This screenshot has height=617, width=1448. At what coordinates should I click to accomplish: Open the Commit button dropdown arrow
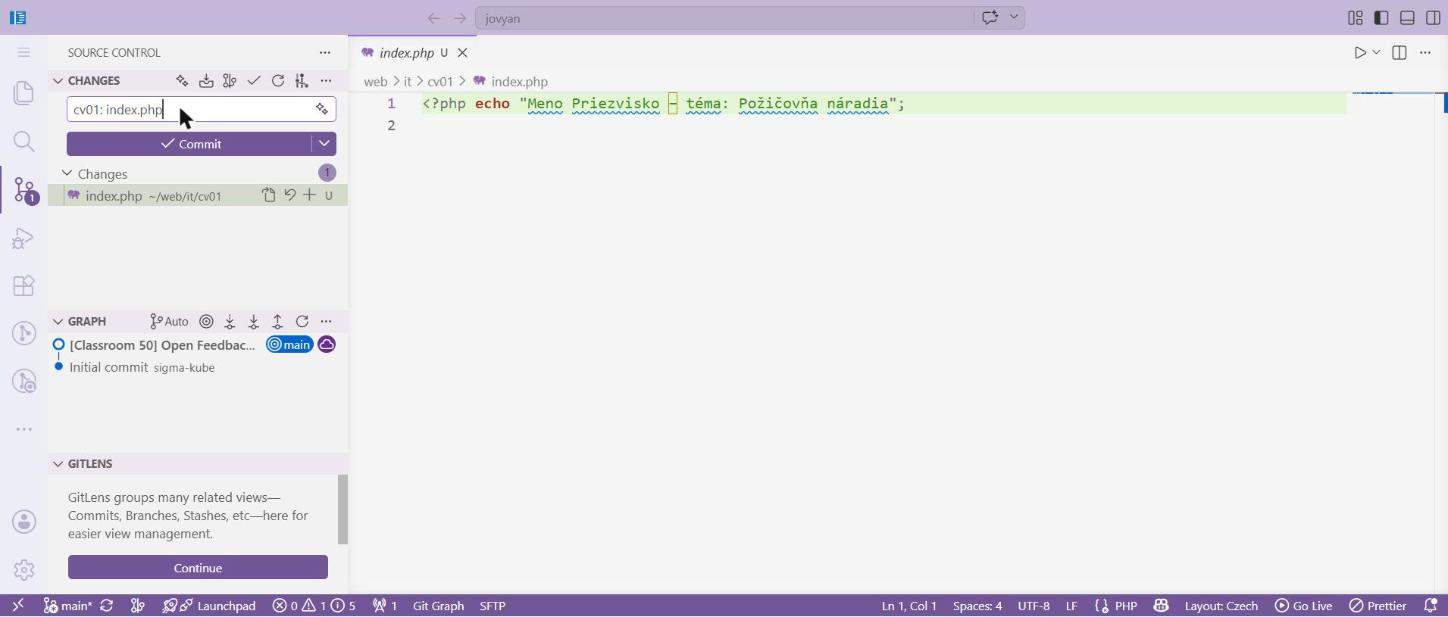[324, 143]
